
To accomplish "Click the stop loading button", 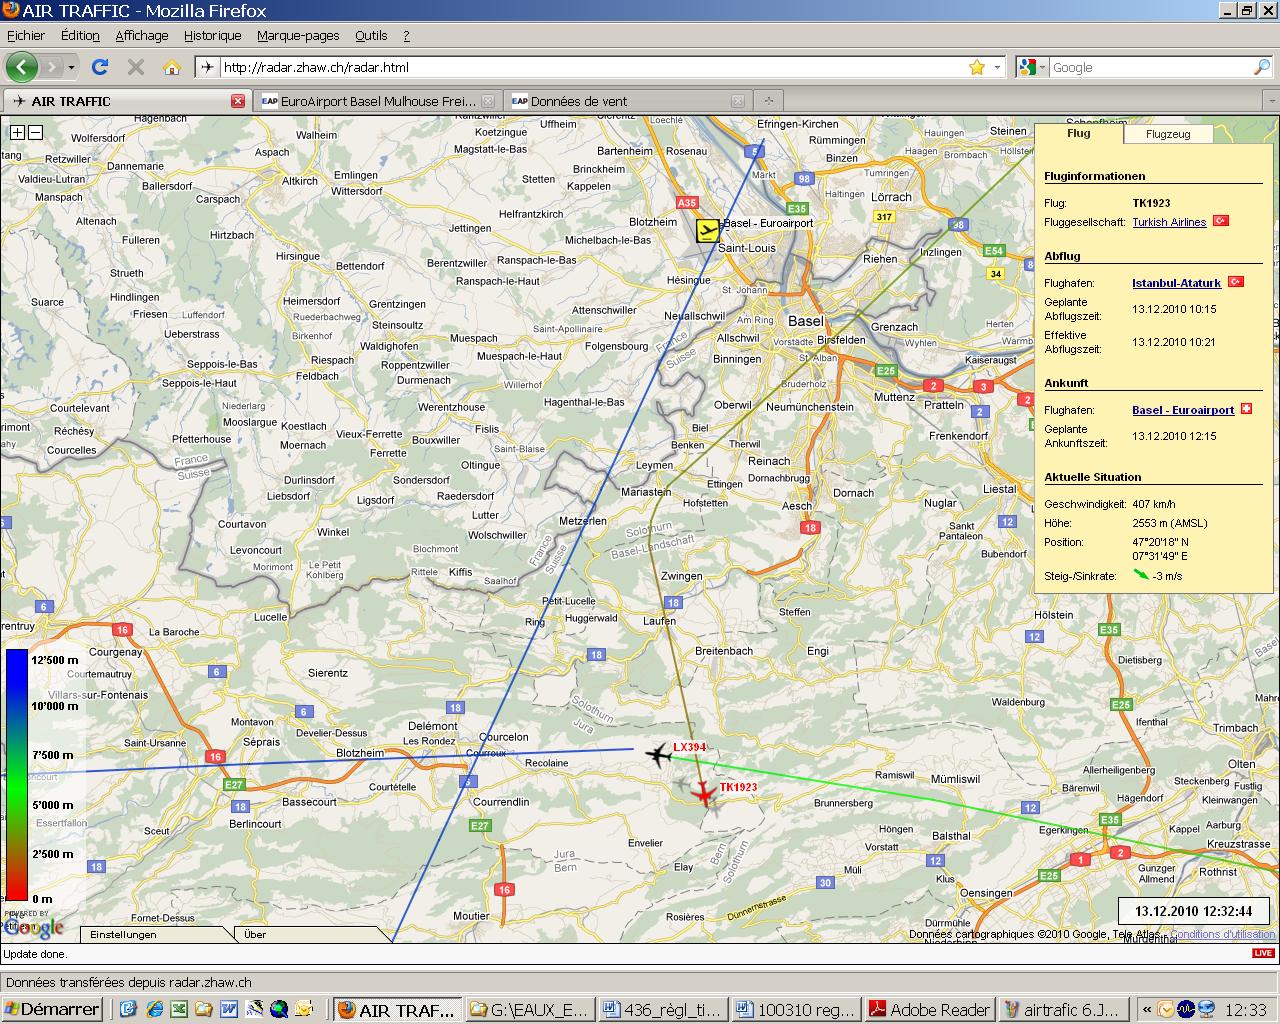I will point(136,67).
